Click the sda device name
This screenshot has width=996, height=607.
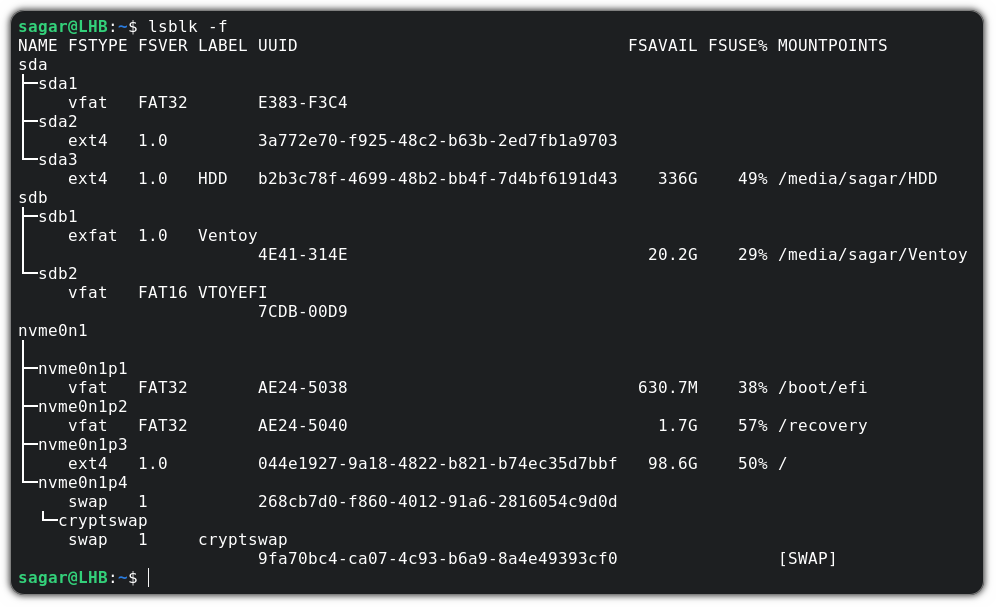(x=32, y=65)
